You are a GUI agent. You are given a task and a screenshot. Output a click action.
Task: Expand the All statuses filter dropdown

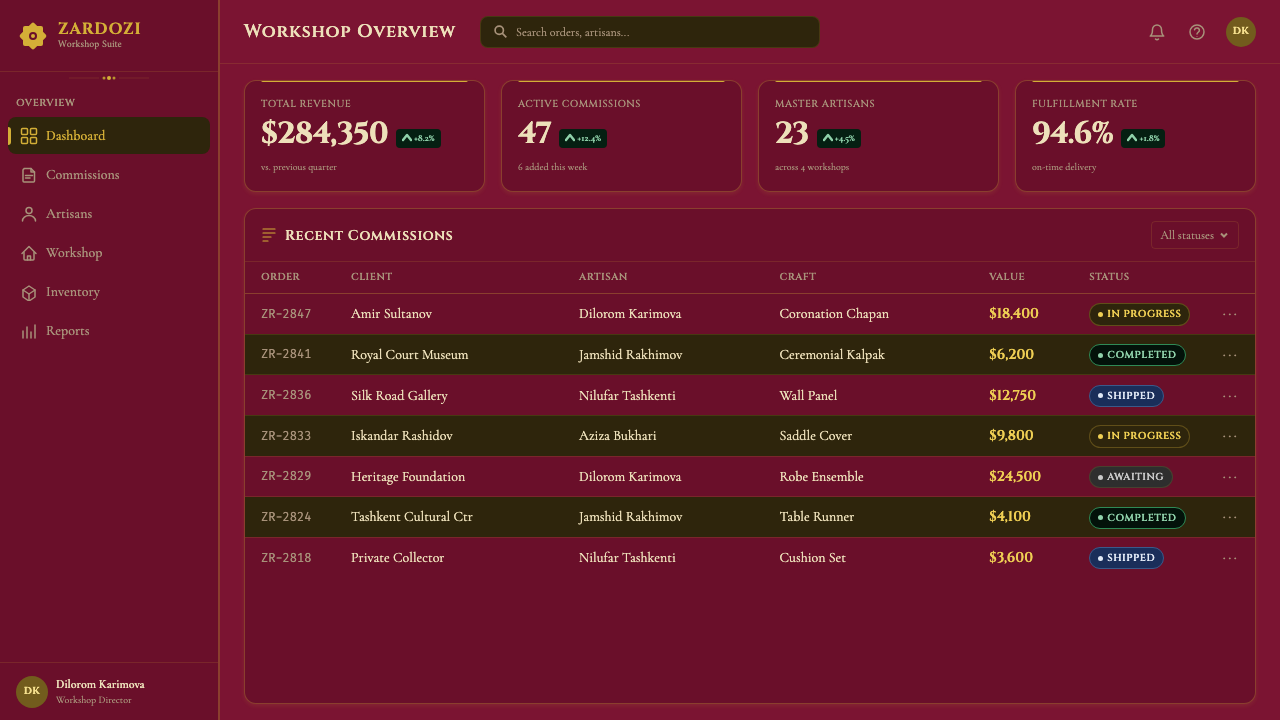[1195, 235]
